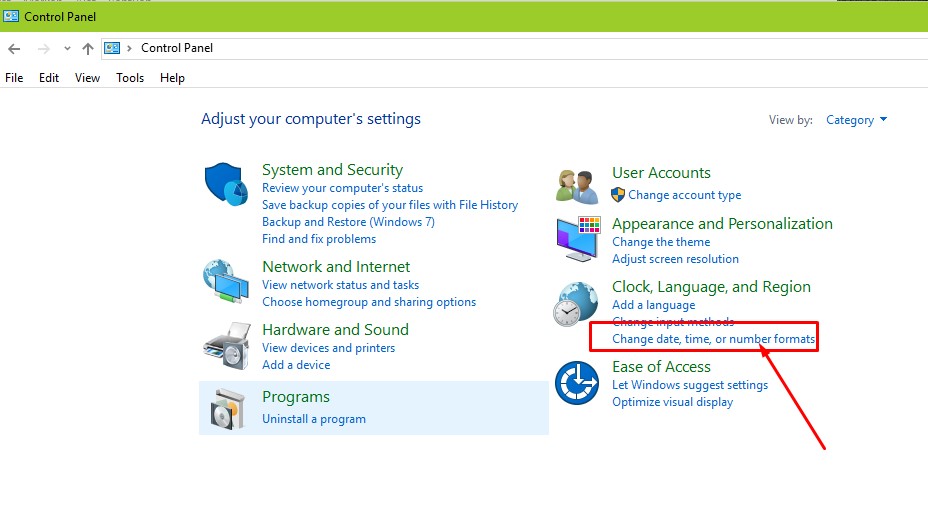Open Ease of Access category heading
Image resolution: width=928 pixels, height=510 pixels.
[661, 367]
